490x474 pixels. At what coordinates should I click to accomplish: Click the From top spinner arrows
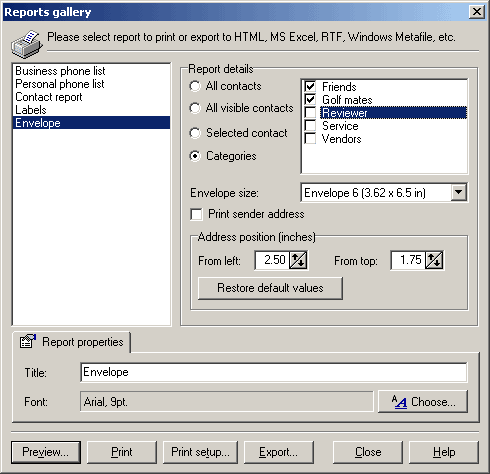click(x=434, y=260)
